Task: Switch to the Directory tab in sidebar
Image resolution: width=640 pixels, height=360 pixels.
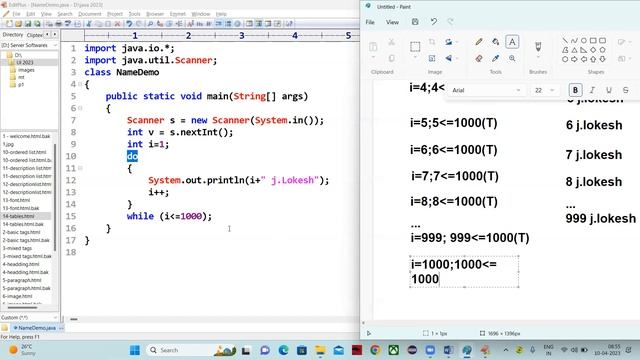Action: (13, 35)
